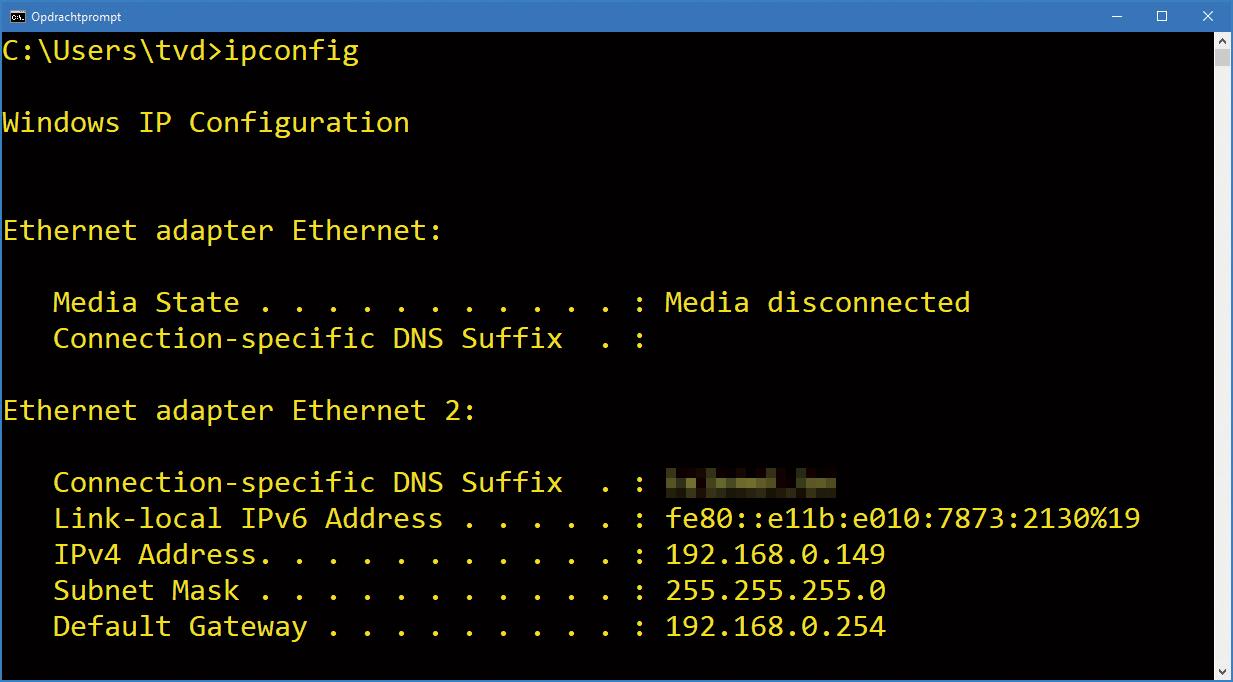The width and height of the screenshot is (1233, 682).
Task: Click the scrollbar up arrow
Action: coord(1222,41)
